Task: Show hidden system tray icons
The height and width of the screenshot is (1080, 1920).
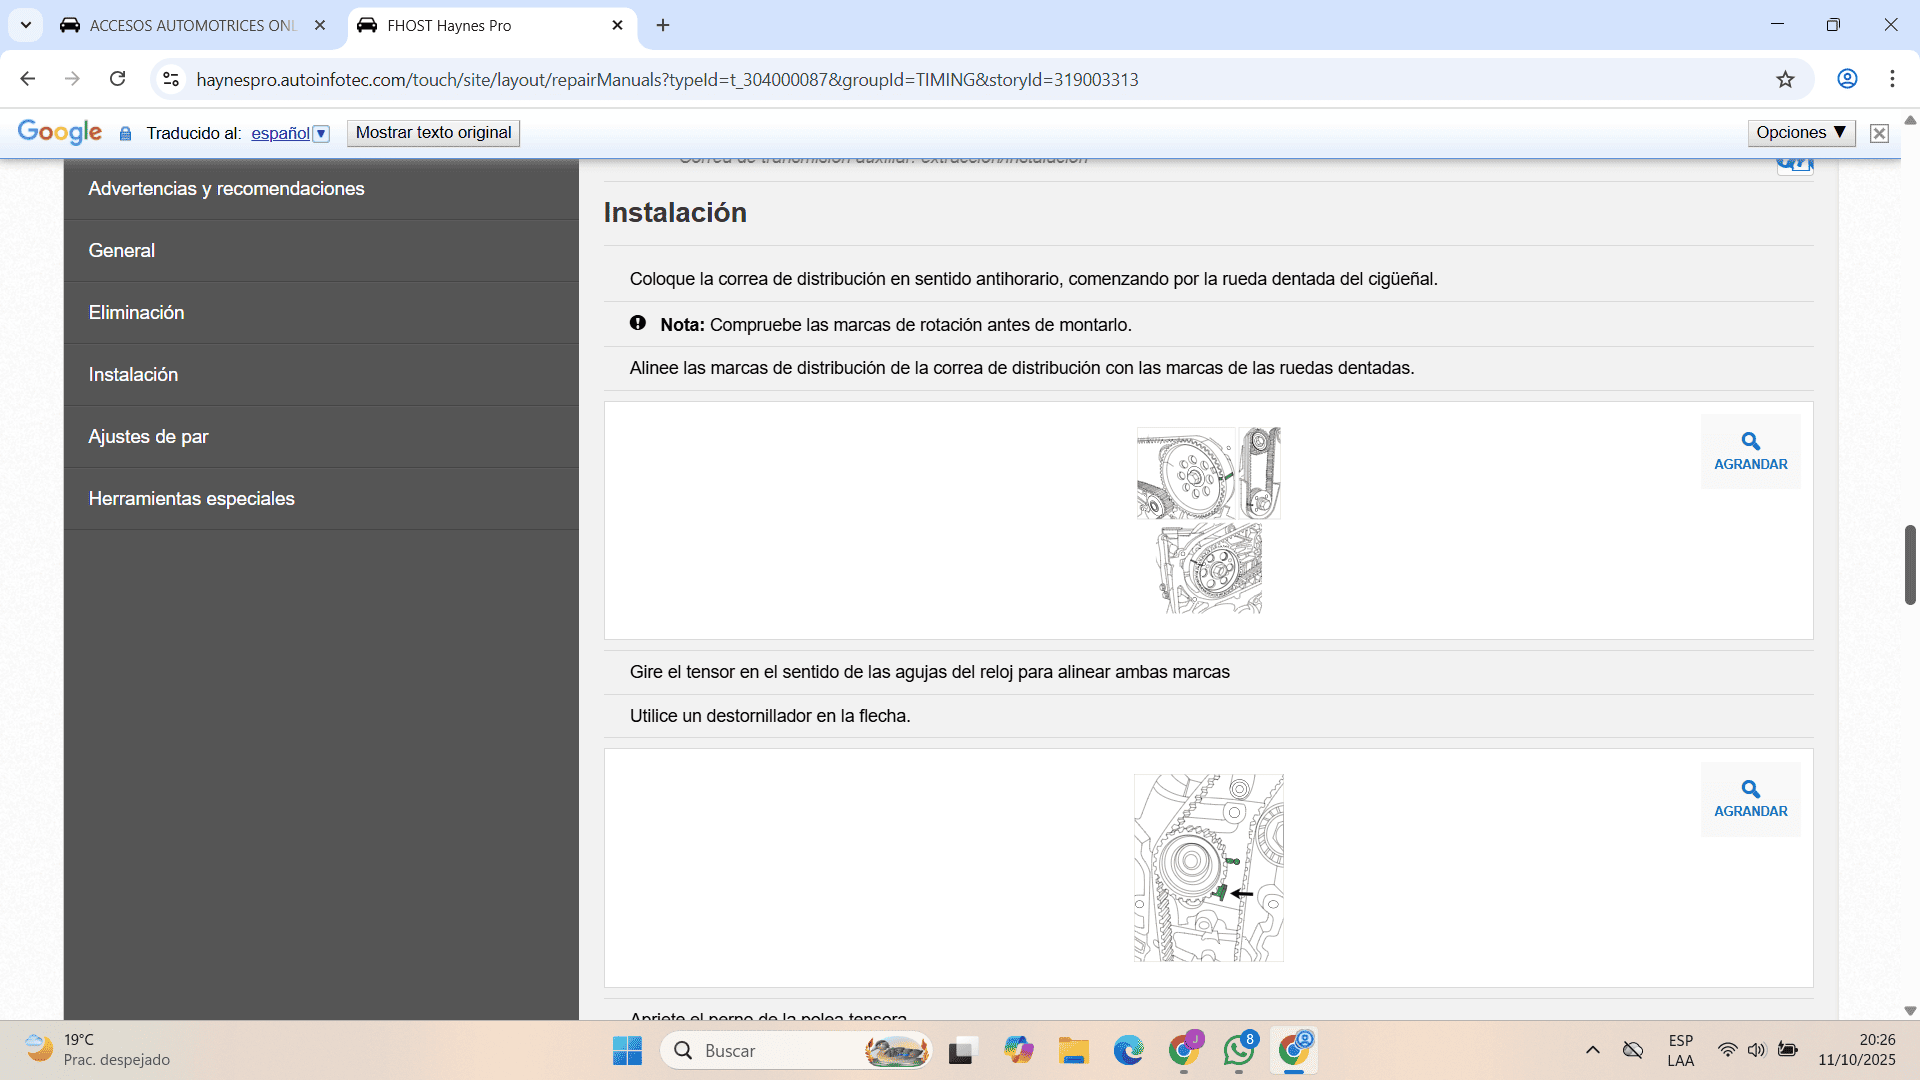Action: [x=1592, y=1050]
